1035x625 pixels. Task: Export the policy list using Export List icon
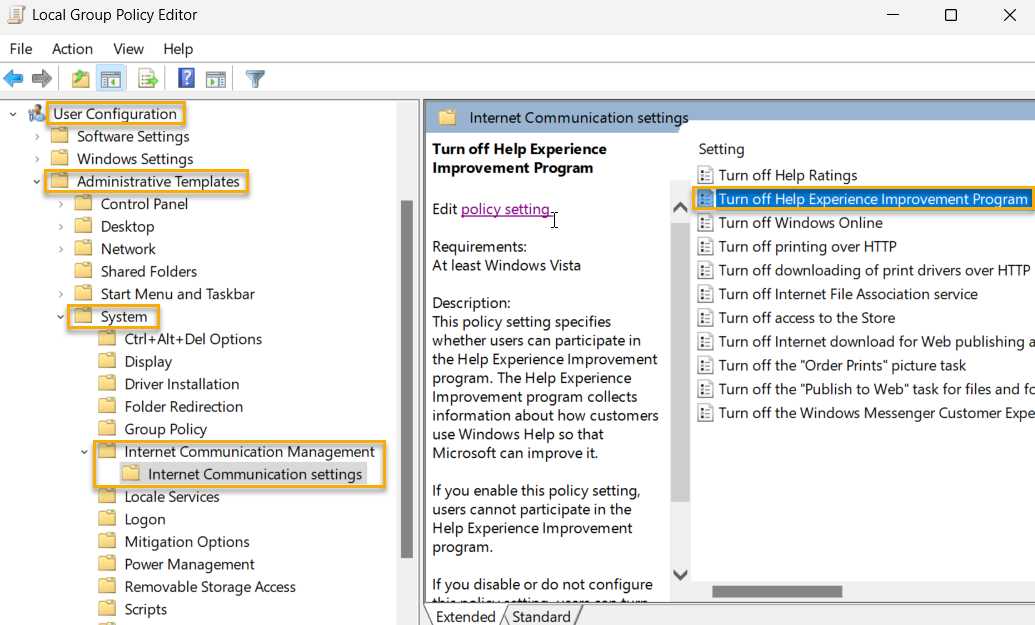145,78
